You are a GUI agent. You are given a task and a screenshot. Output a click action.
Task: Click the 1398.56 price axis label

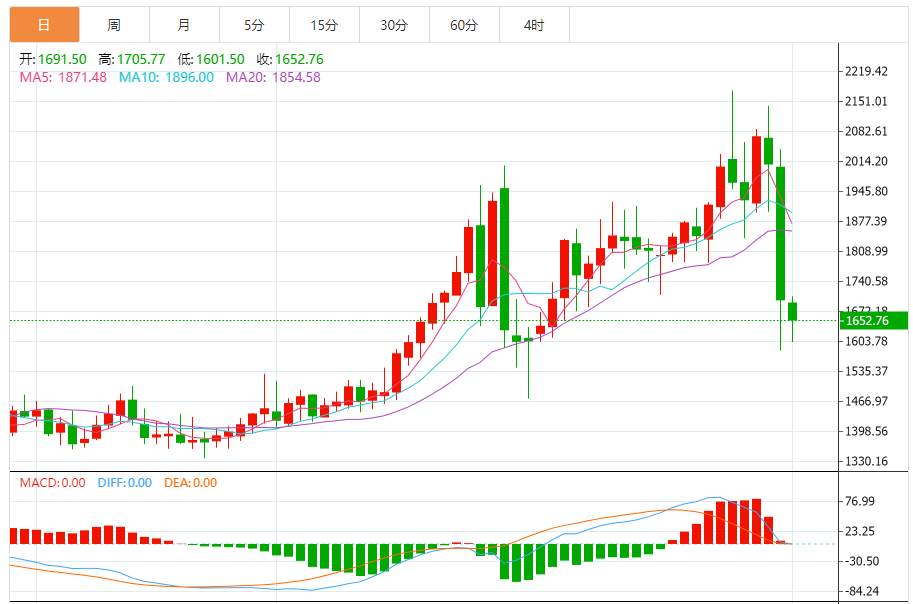[866, 432]
